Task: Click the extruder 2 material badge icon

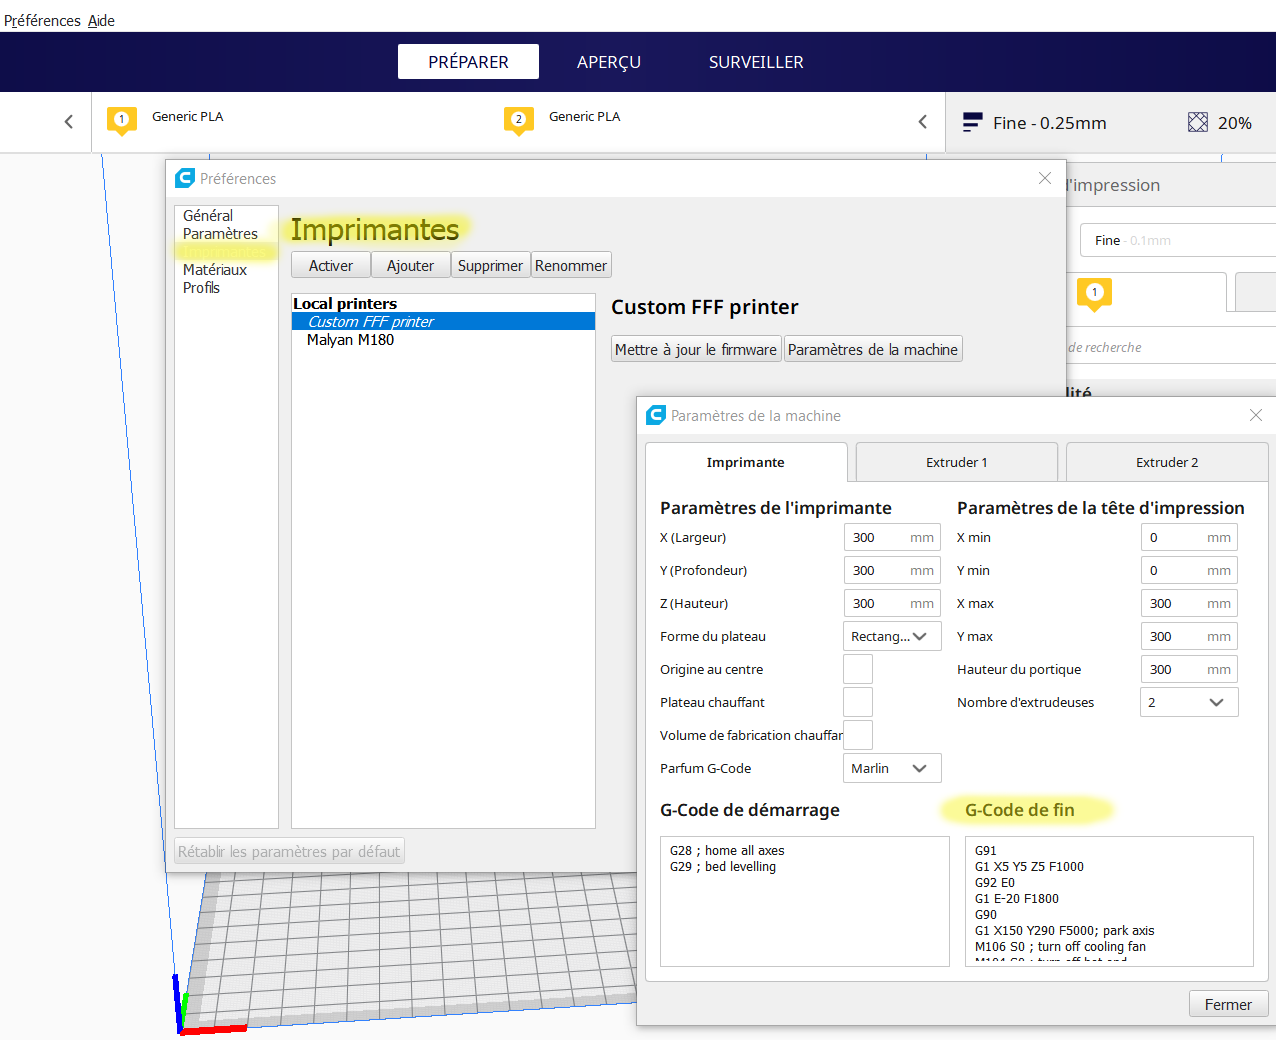Action: tap(518, 120)
